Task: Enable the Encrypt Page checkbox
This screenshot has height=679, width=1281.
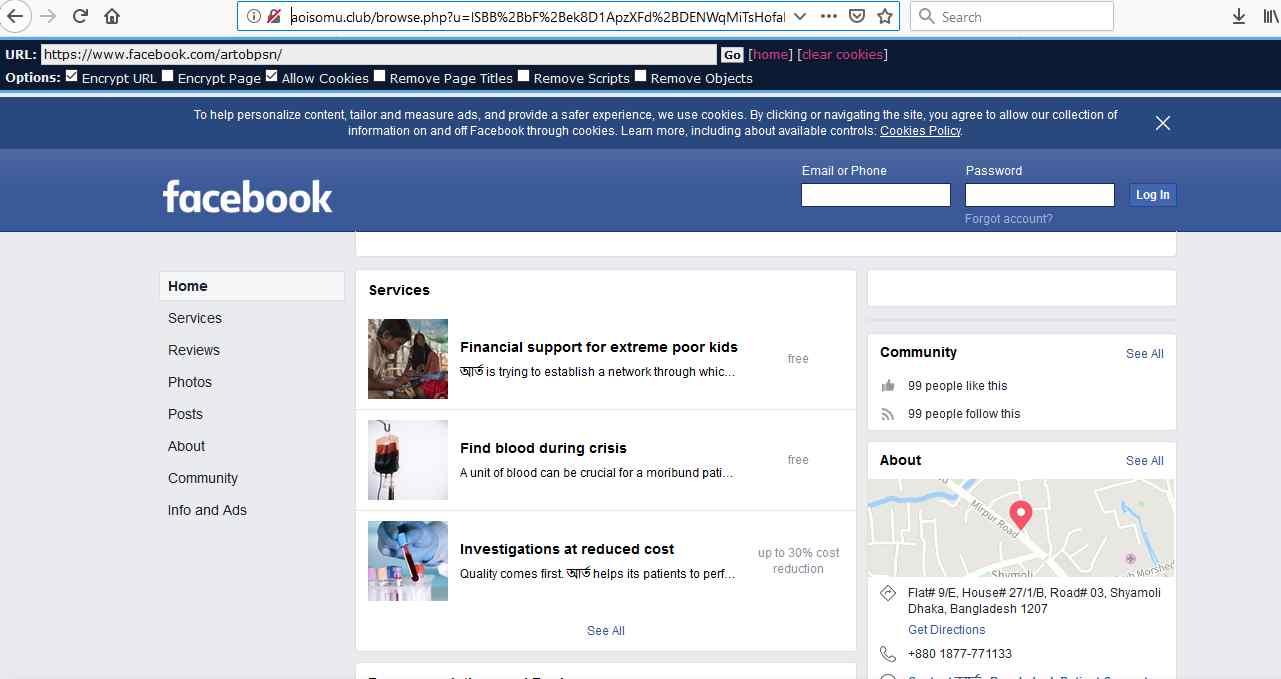Action: 168,76
